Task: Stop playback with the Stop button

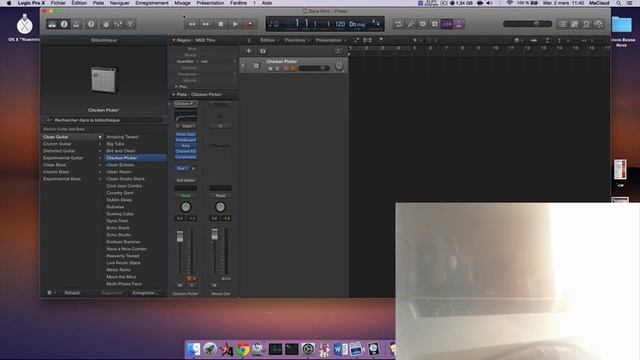Action: tap(221, 24)
